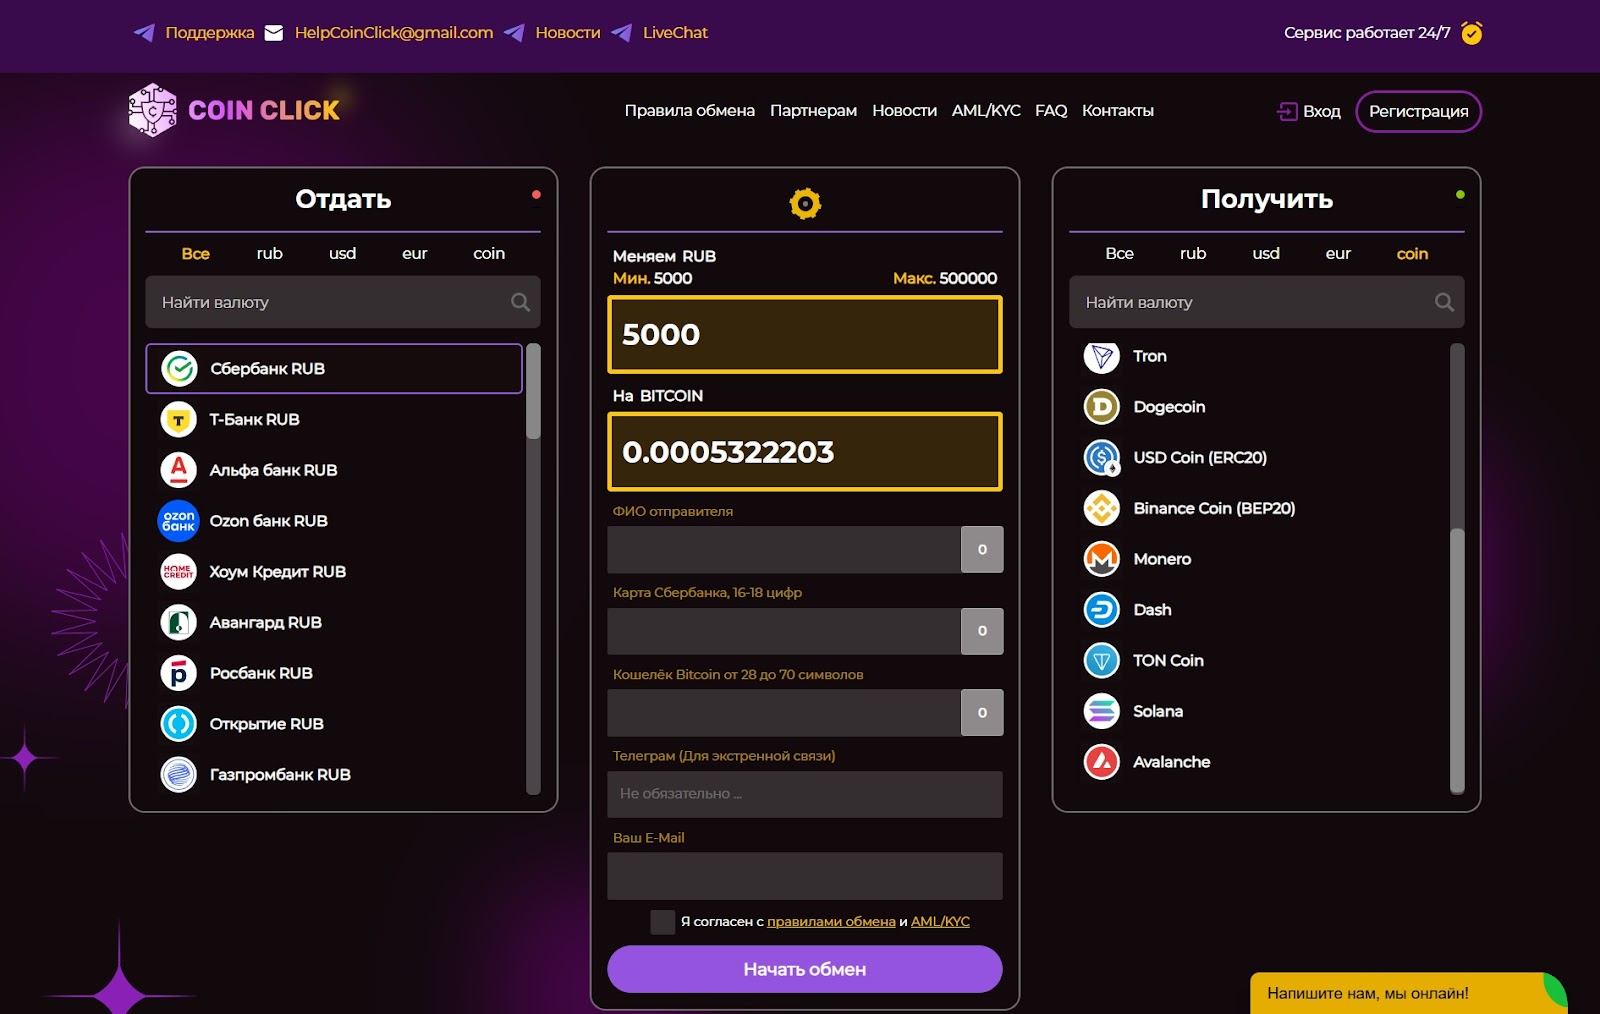
Task: Select usd filter tab in Получить panel
Action: pos(1266,254)
